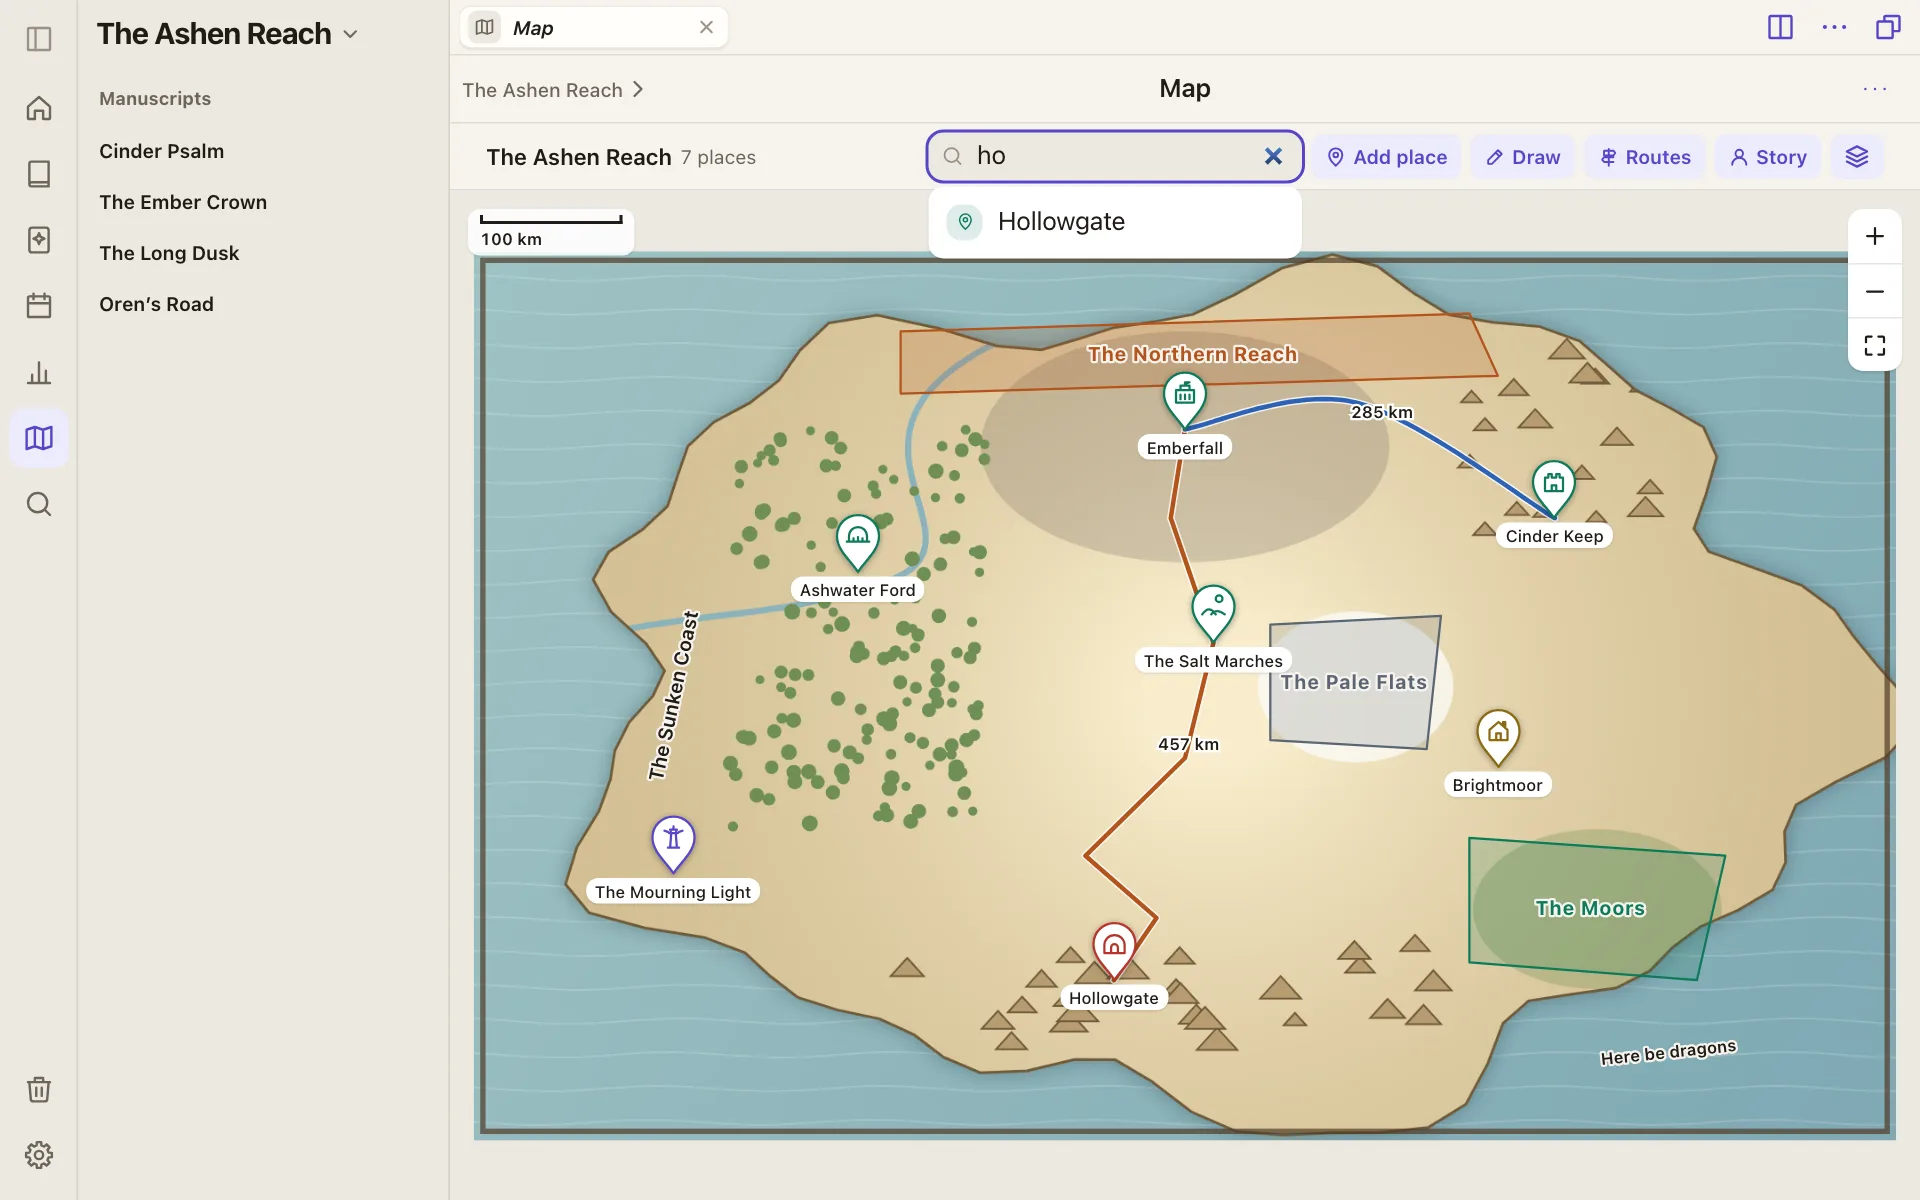Image resolution: width=1920 pixels, height=1200 pixels.
Task: Open The Long Dusk manuscript
Action: 169,253
